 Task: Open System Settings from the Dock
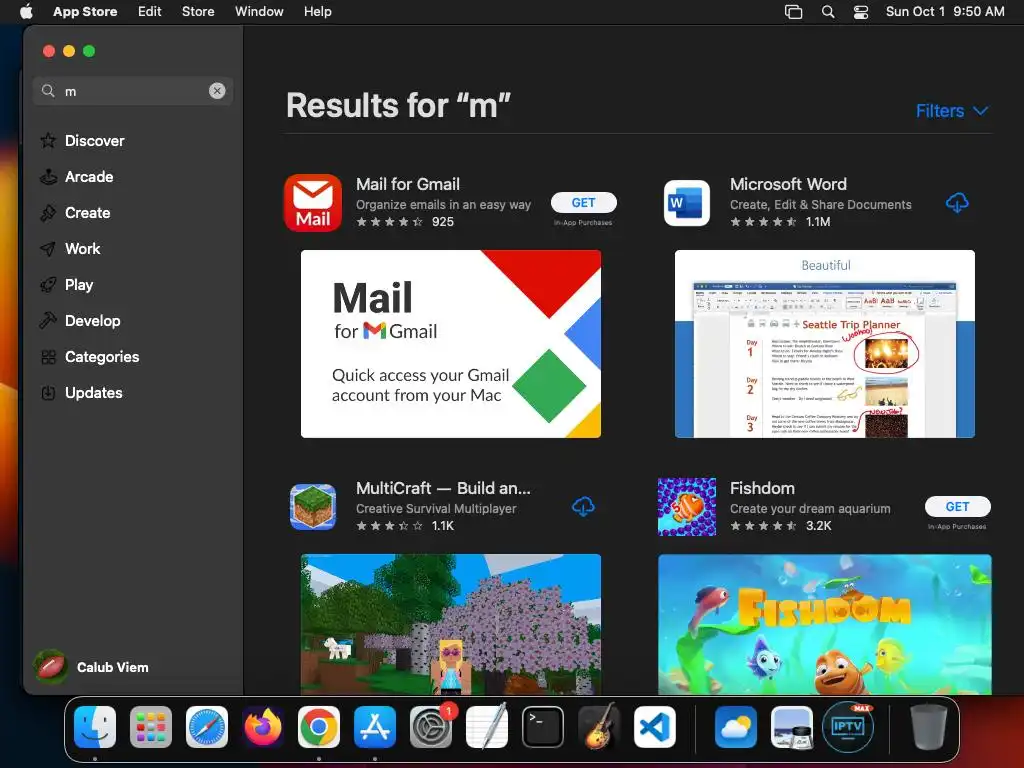point(431,727)
